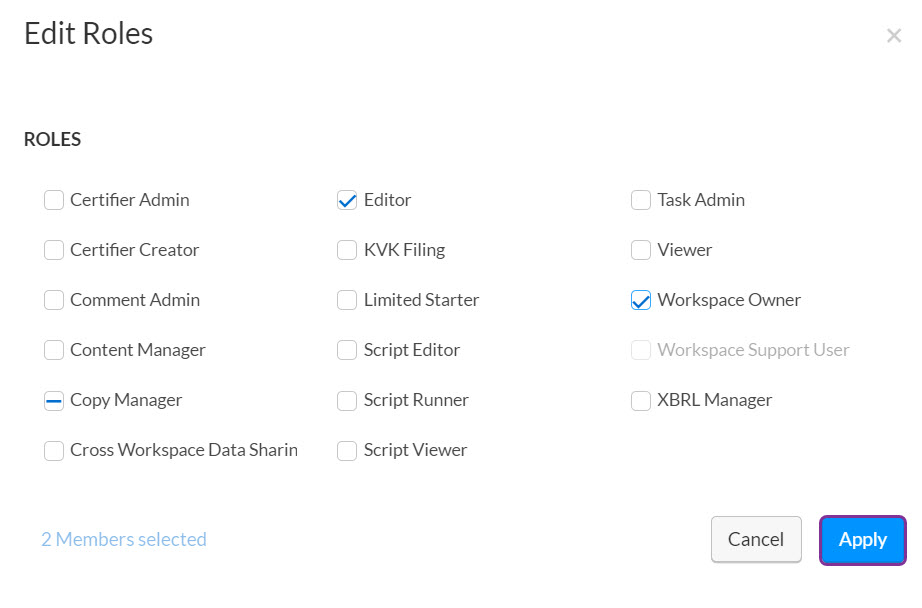922x608 pixels.
Task: Enable the XBRL Manager role
Action: [x=641, y=400]
